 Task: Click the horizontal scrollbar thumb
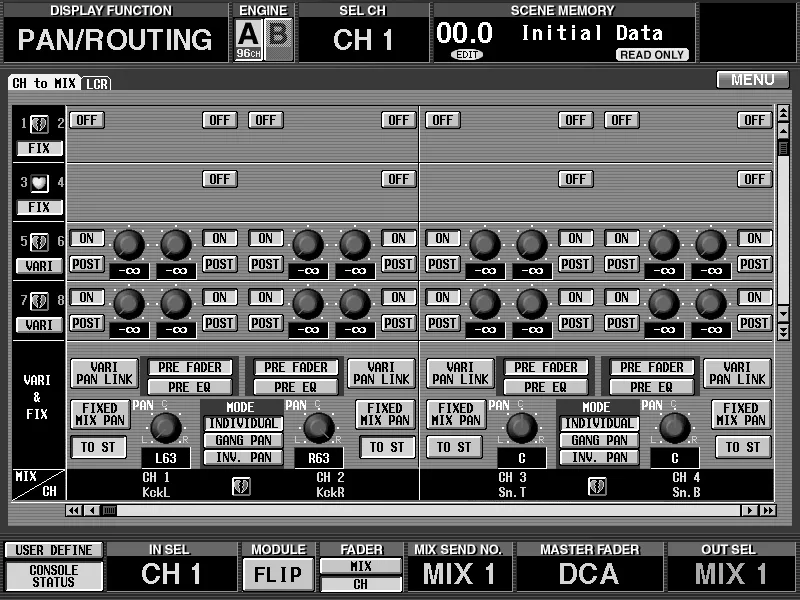(x=108, y=510)
